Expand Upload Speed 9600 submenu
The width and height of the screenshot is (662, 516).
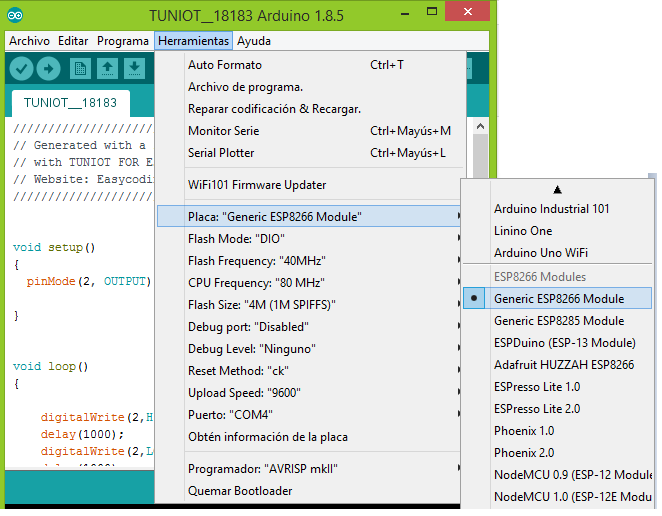pos(309,393)
